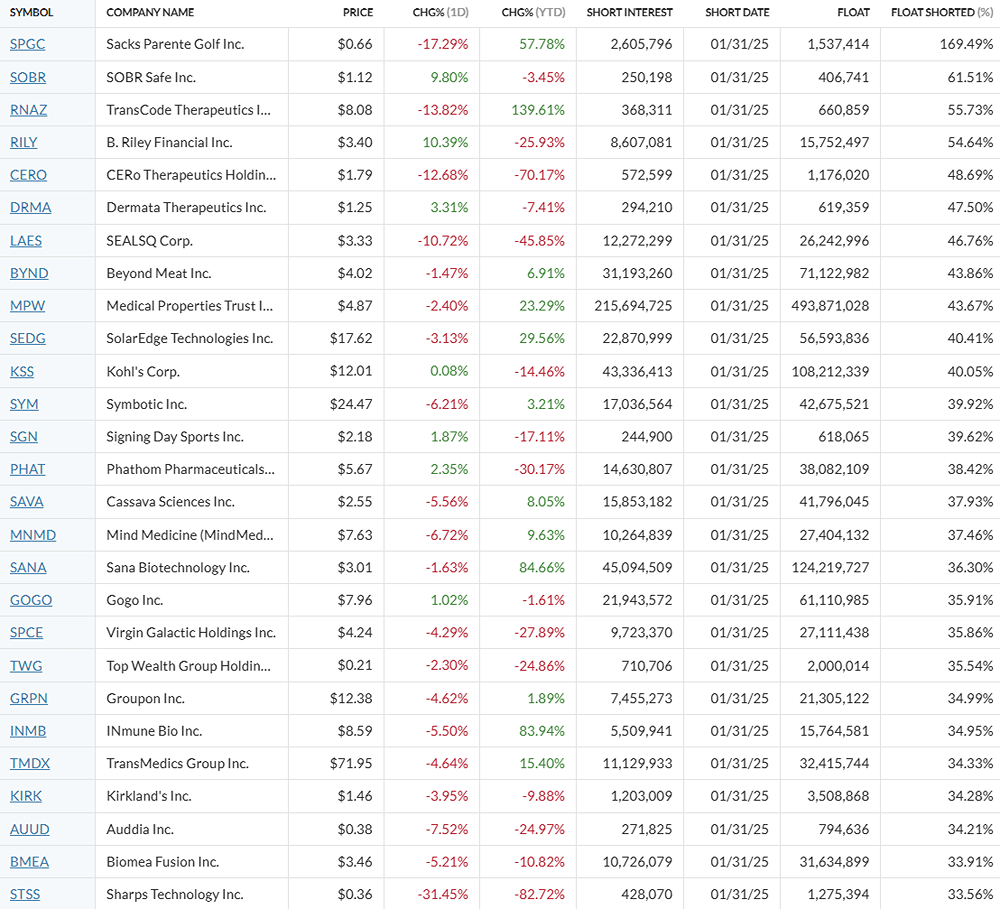Sort by the FLOAT SHORTED (%) column header
Viewport: 1000px width, 909px height.
click(x=942, y=12)
